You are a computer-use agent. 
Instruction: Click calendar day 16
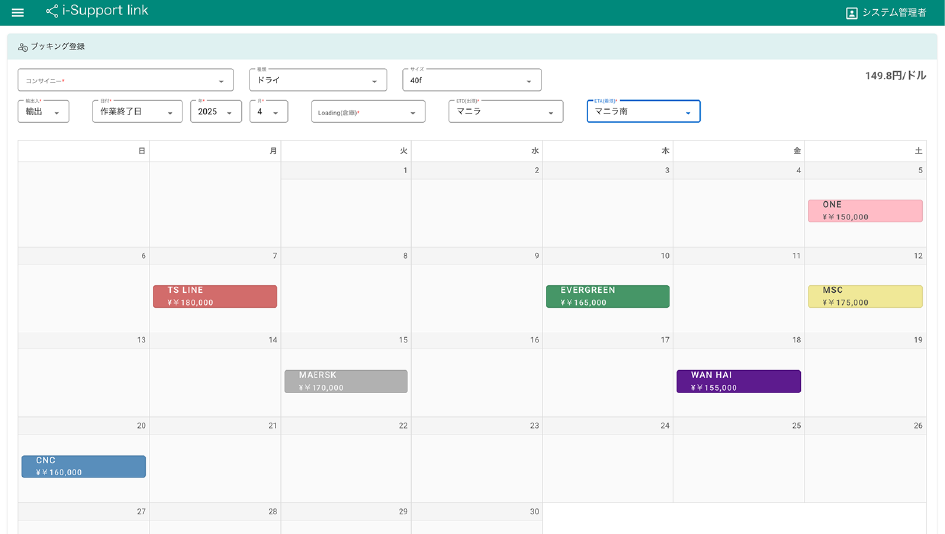coord(477,374)
